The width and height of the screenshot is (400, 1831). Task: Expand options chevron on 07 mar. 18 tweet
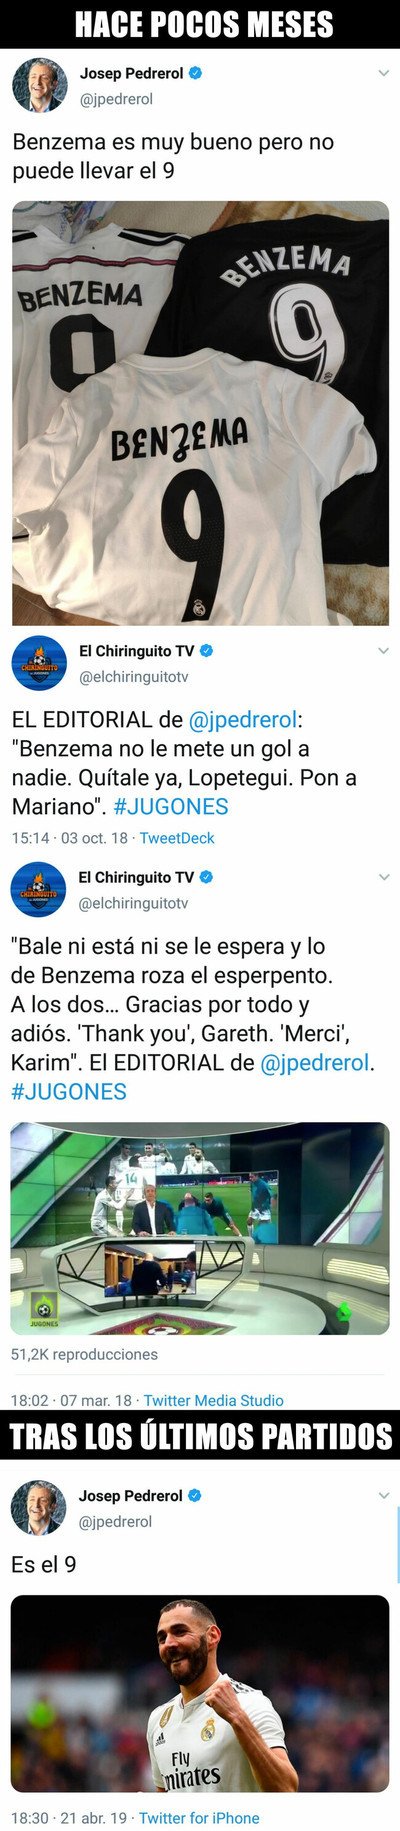click(x=383, y=877)
